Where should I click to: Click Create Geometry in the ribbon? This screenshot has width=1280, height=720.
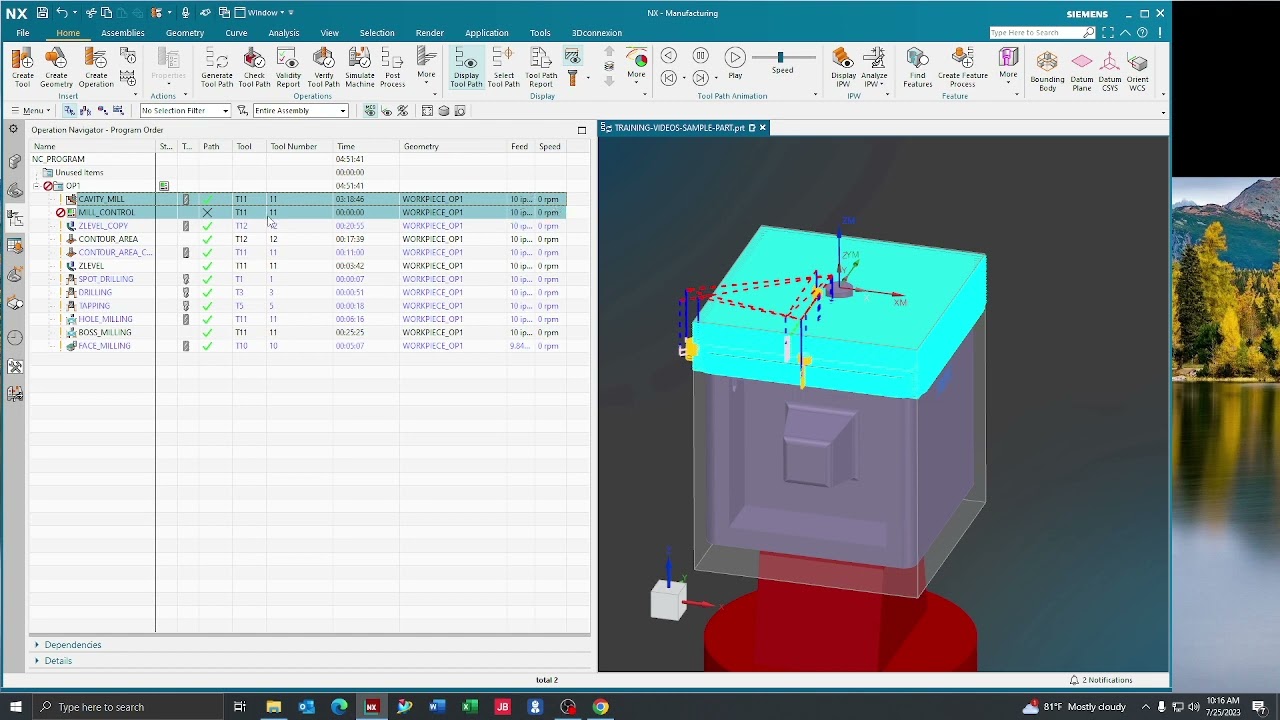point(56,67)
